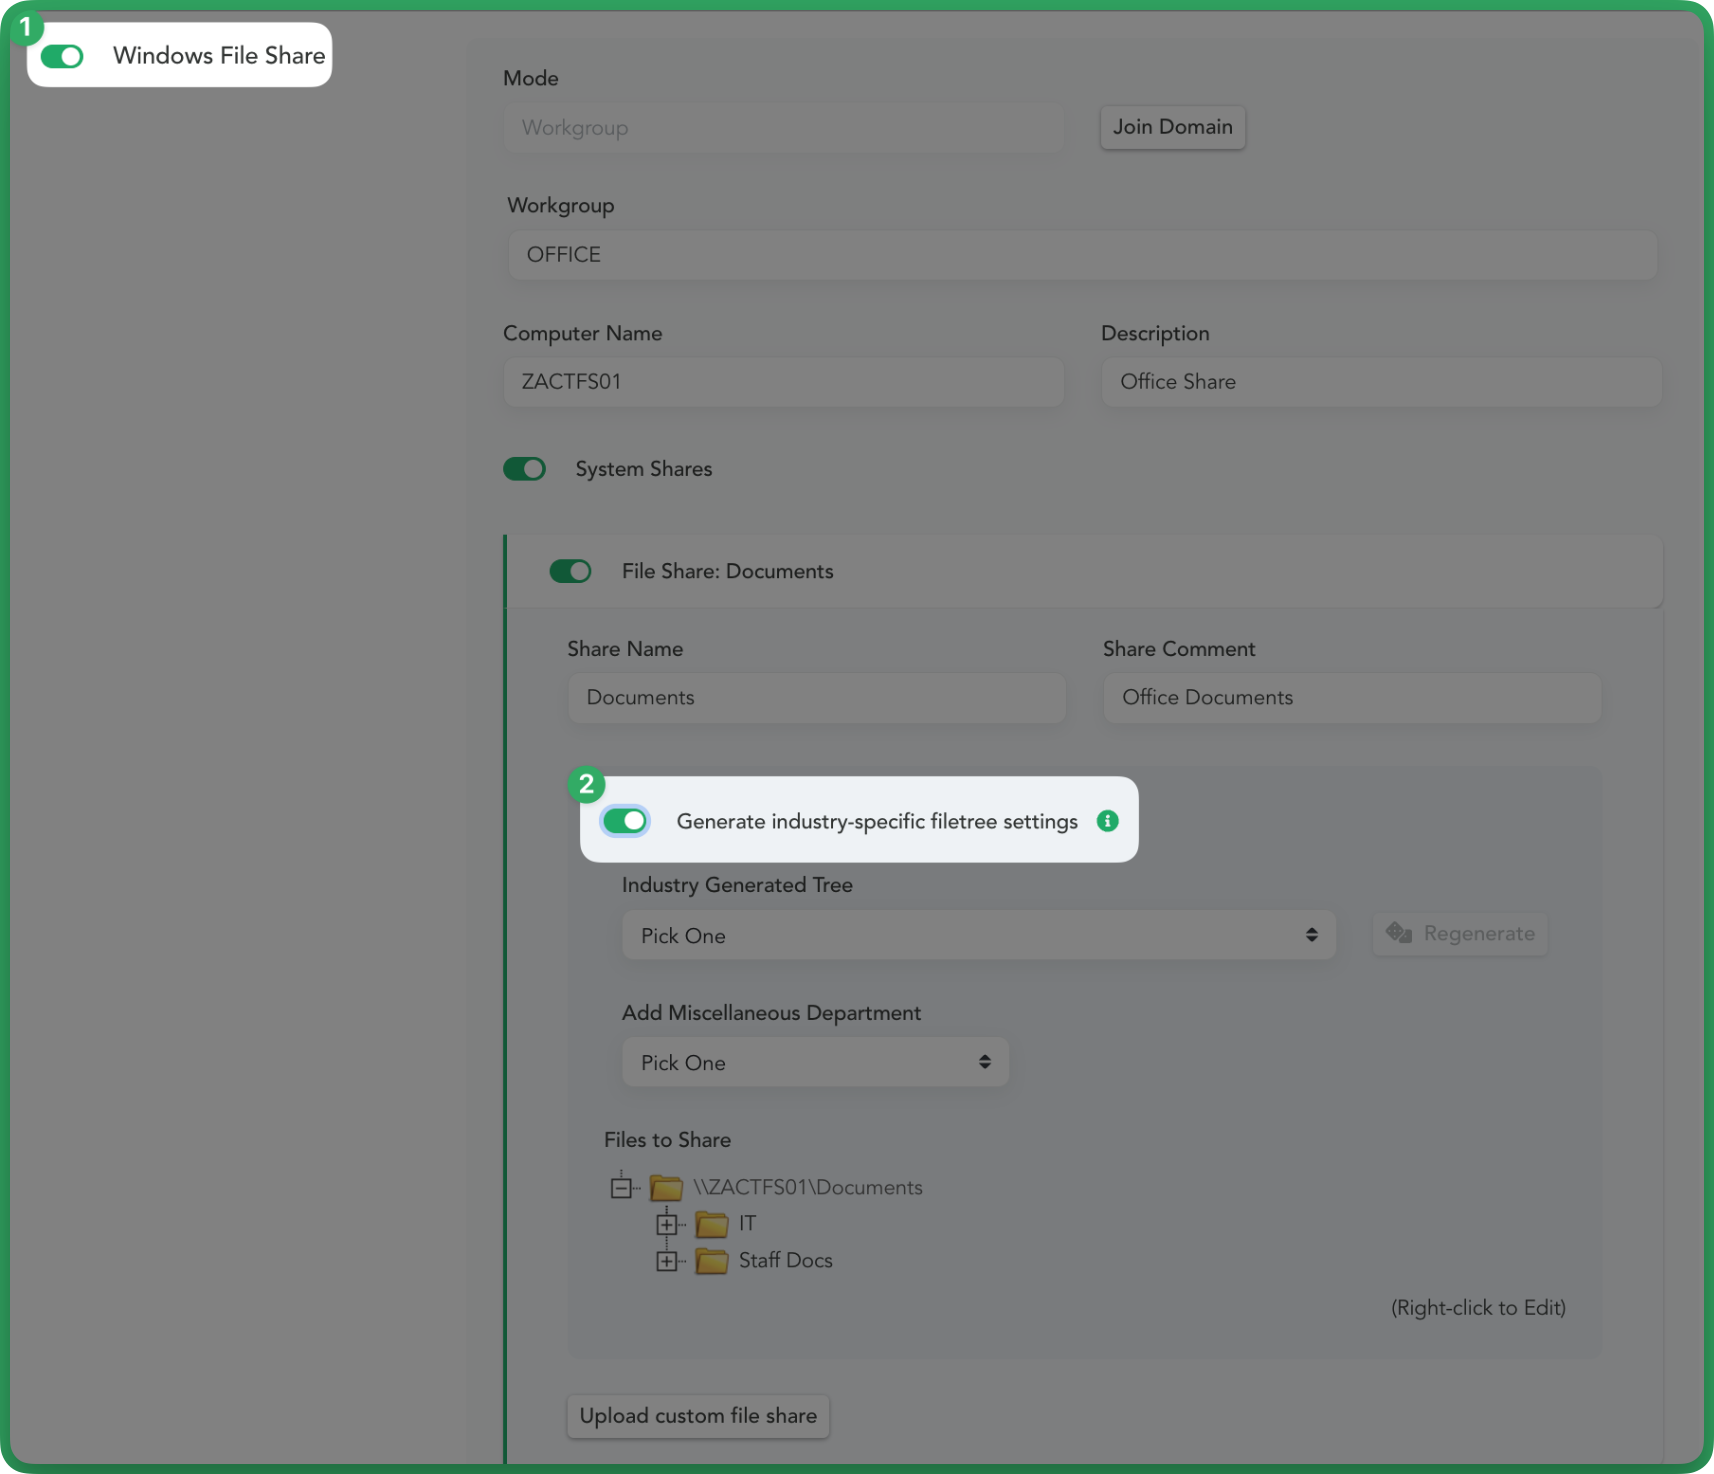This screenshot has height=1474, width=1714.
Task: Click the Share Comment input field
Action: click(1351, 698)
